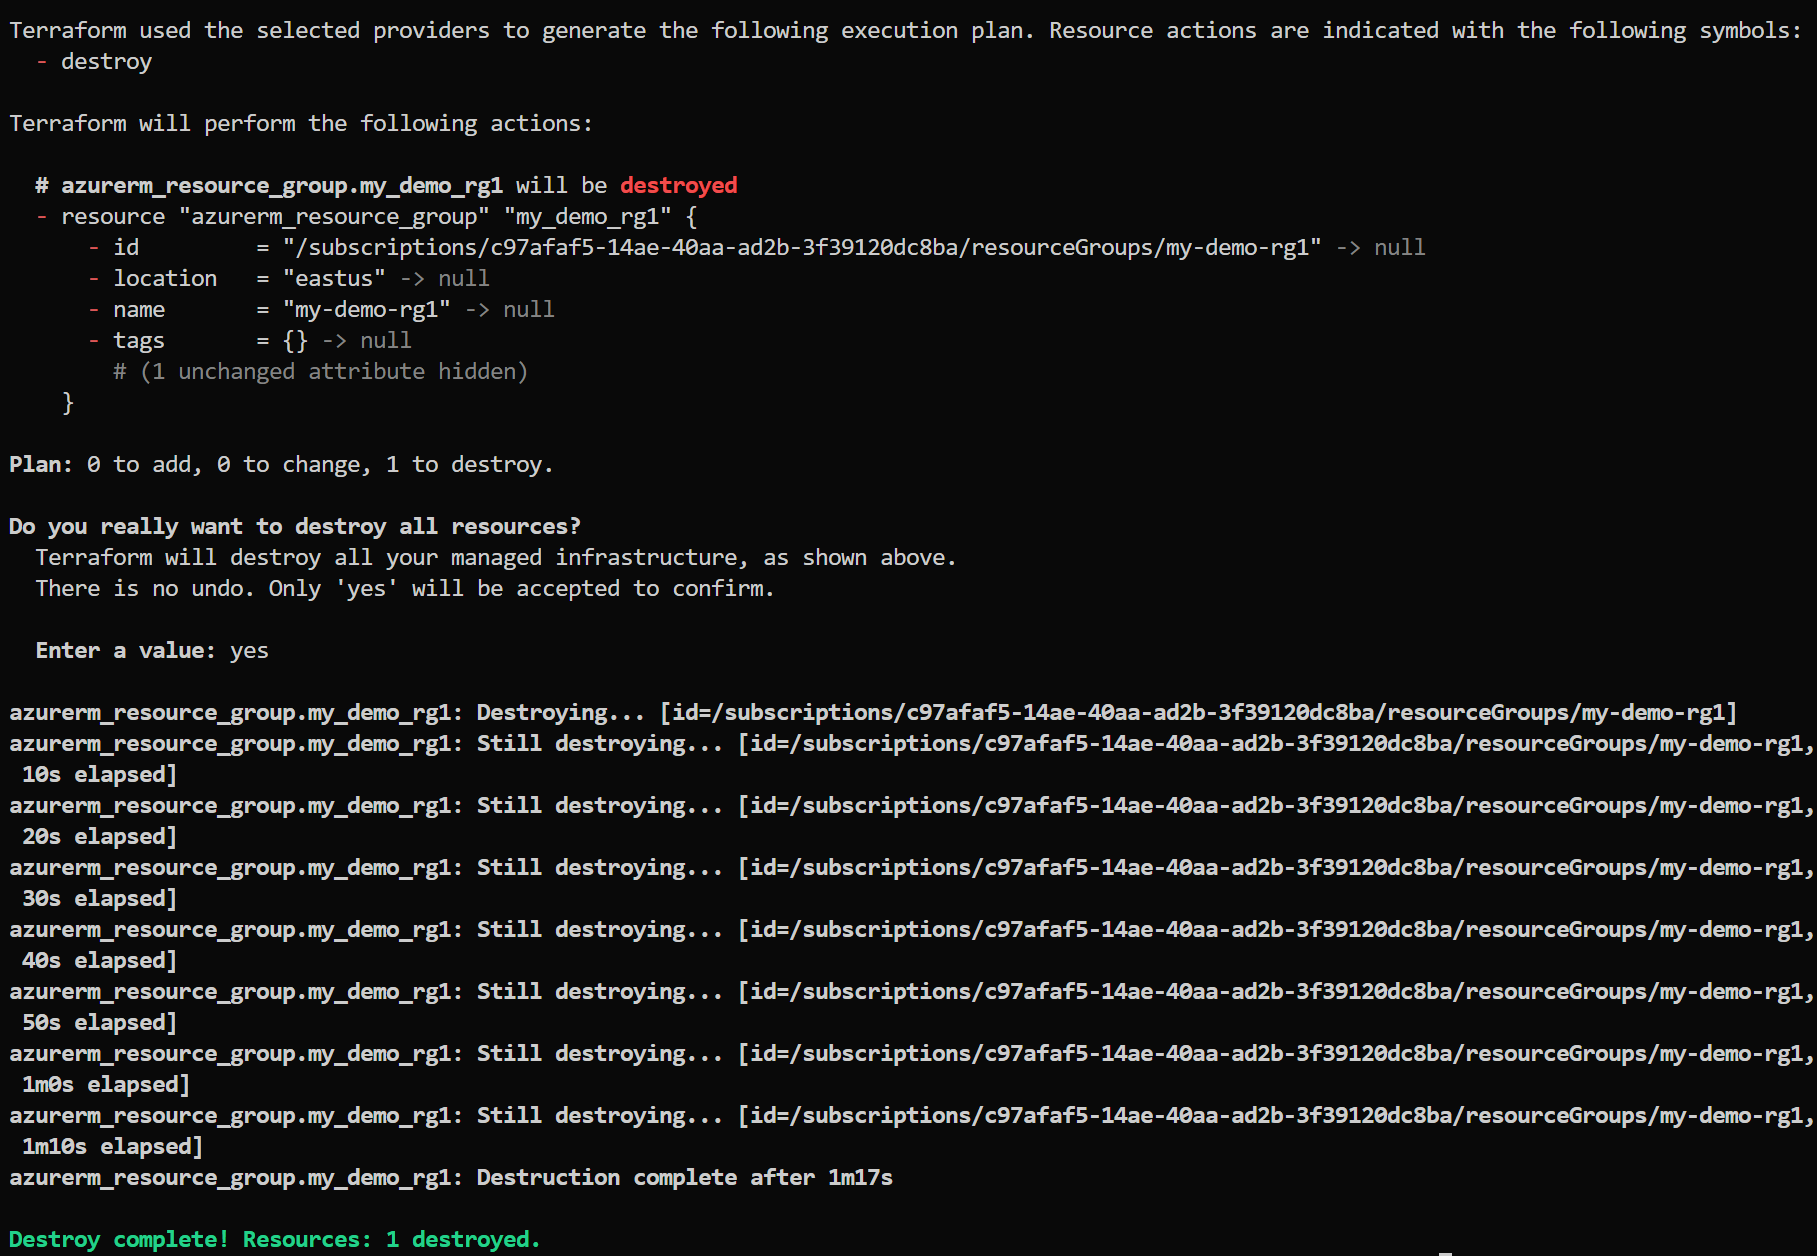
Task: Select the 'Terraform will perform the following actions:' line
Action: [x=301, y=124]
